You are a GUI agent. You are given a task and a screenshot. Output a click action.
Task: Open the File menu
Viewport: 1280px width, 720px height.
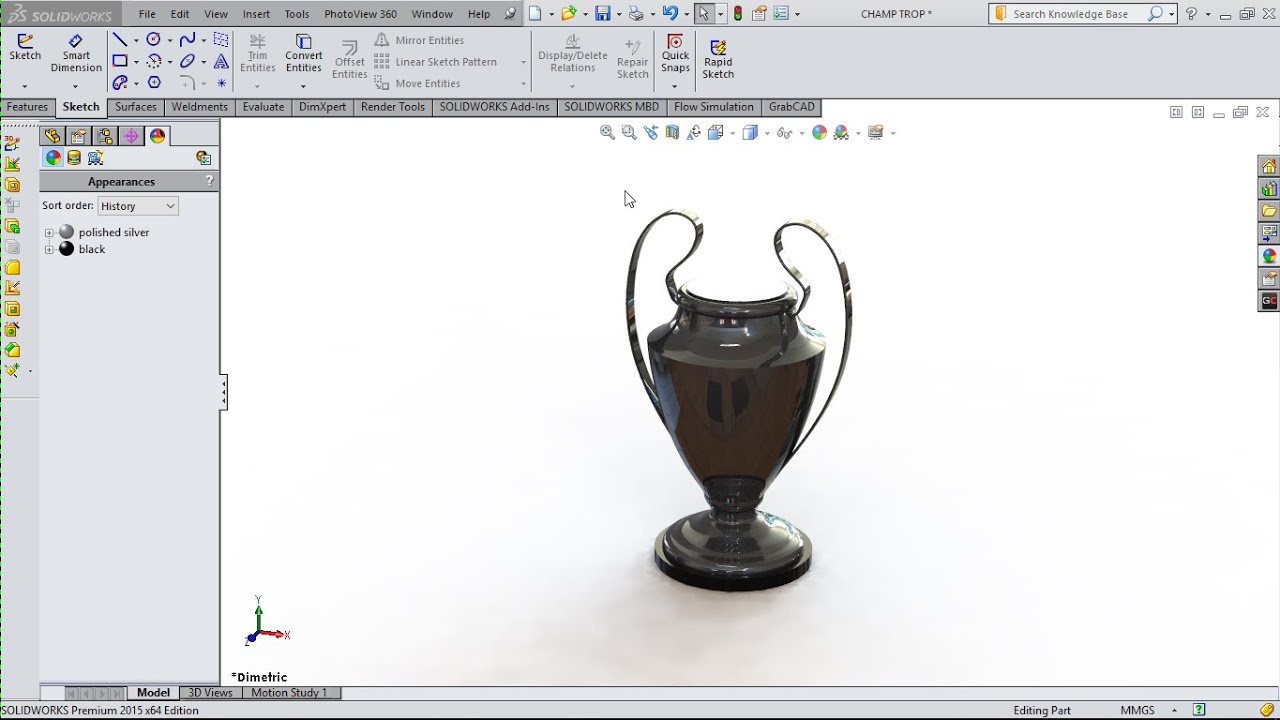tap(147, 14)
